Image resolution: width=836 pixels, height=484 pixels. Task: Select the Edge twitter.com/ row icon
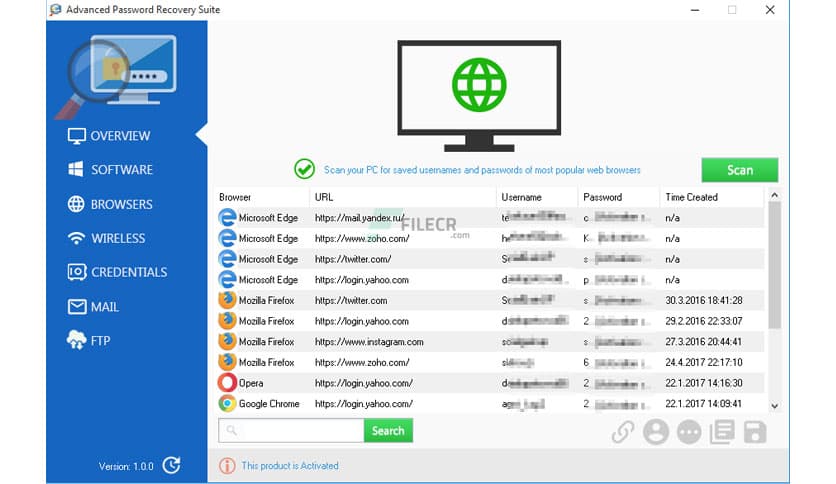[227, 259]
